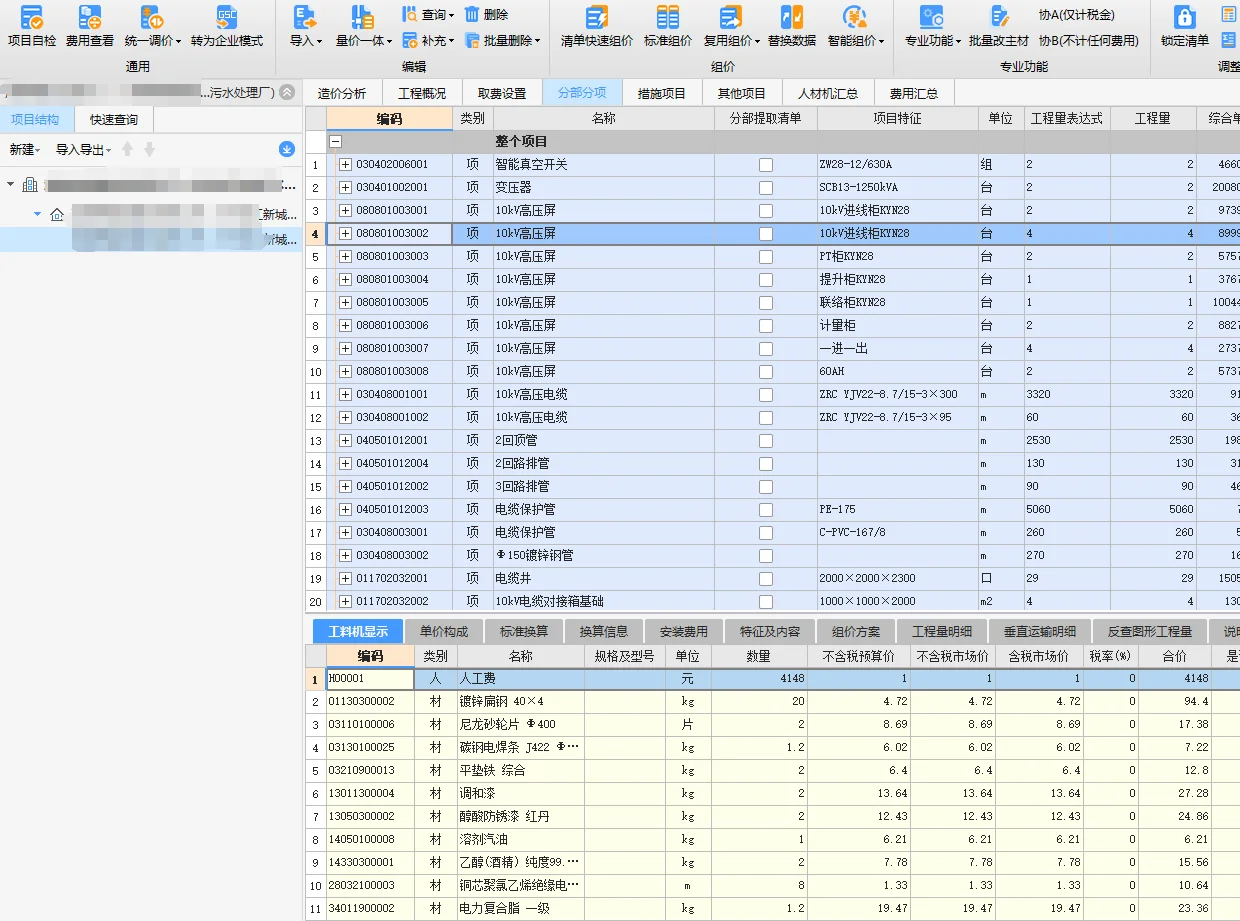Open 特征及内容 lower tab
The height and width of the screenshot is (921, 1240).
coord(770,632)
